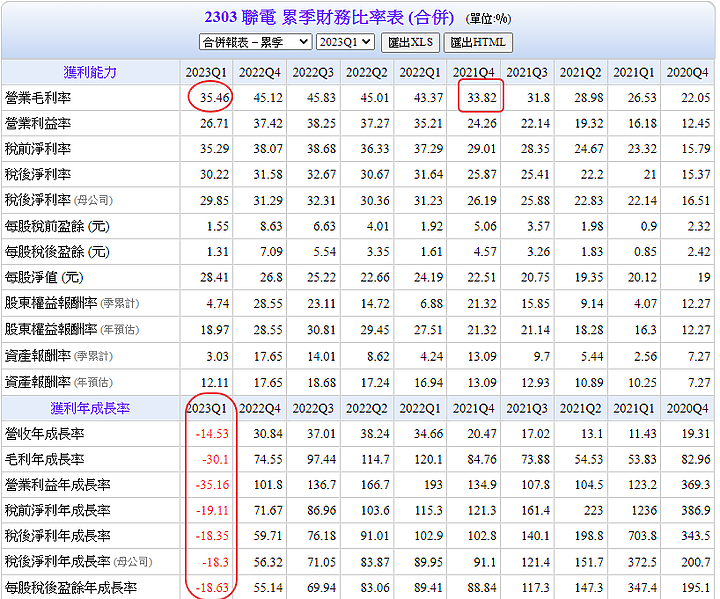The image size is (720, 599).
Task: Click the page title 2303 聯電 累季財務比率表
Action: click(329, 17)
